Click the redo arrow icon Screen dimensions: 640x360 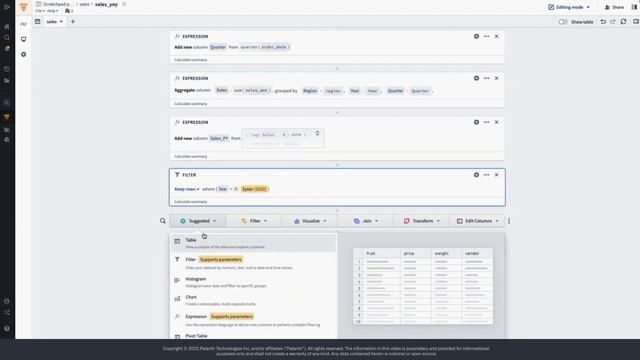[x=613, y=22]
